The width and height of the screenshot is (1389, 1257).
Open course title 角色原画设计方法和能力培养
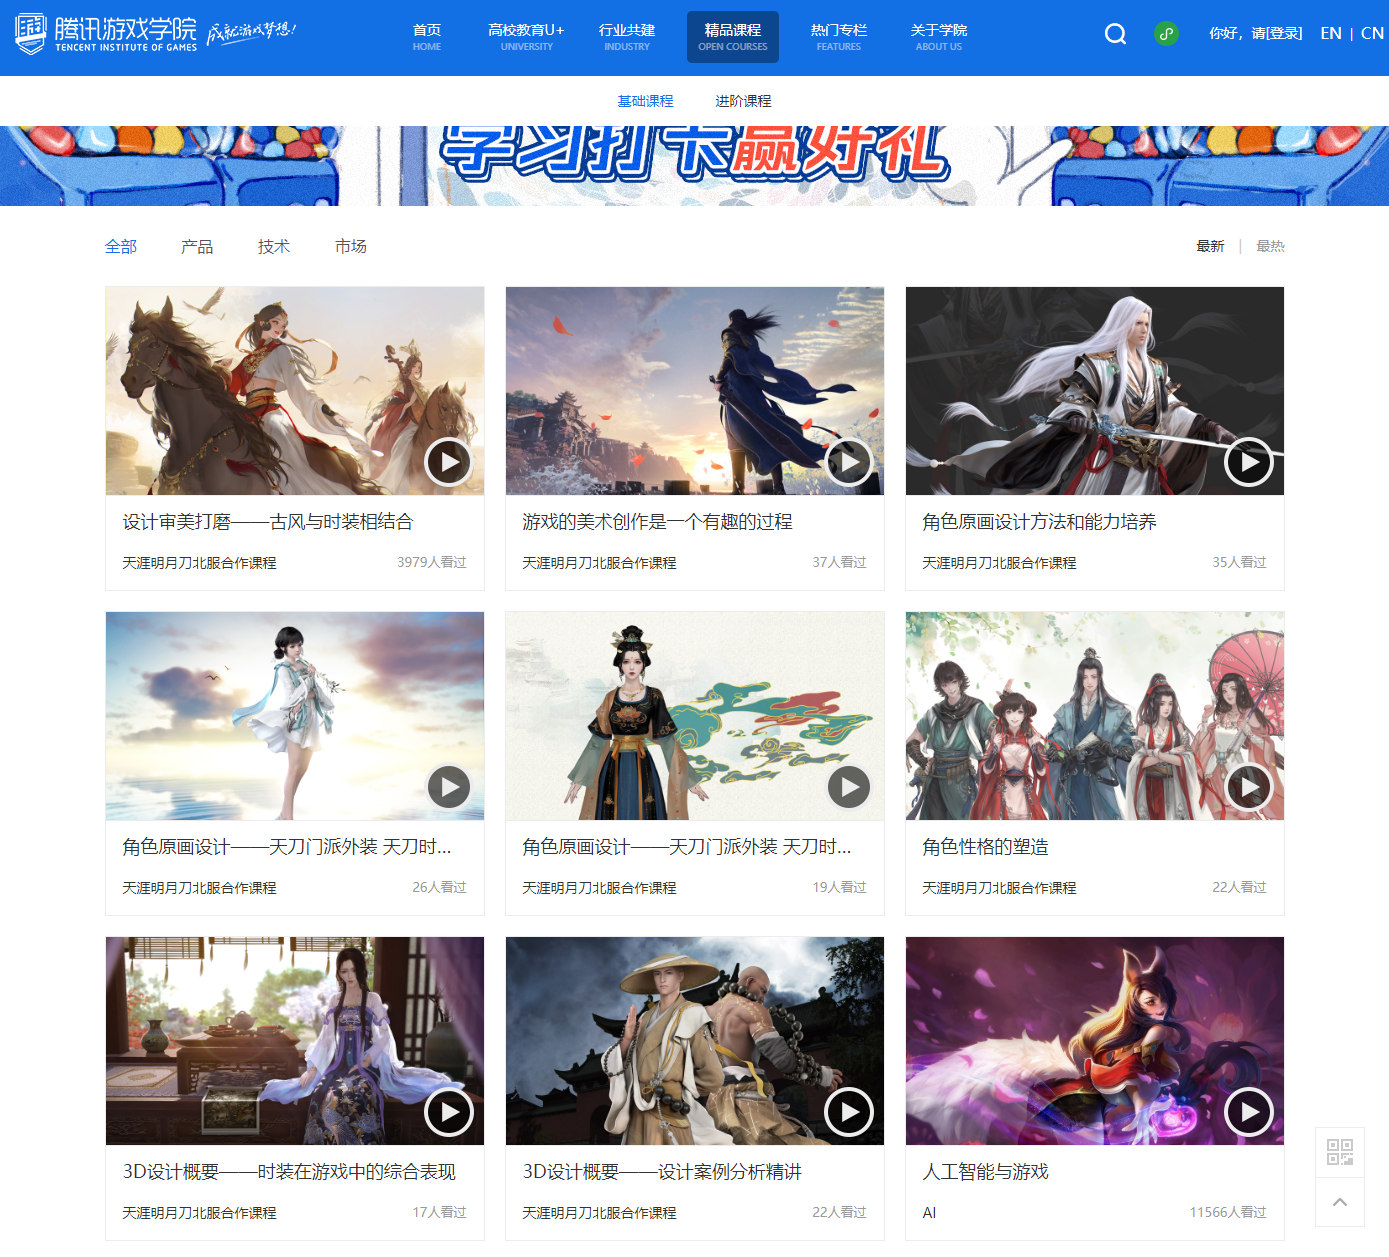[1039, 522]
